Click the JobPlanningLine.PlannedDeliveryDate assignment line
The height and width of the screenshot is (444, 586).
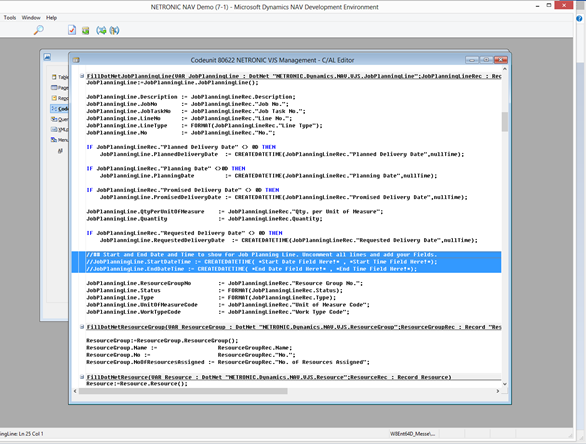tap(282, 154)
